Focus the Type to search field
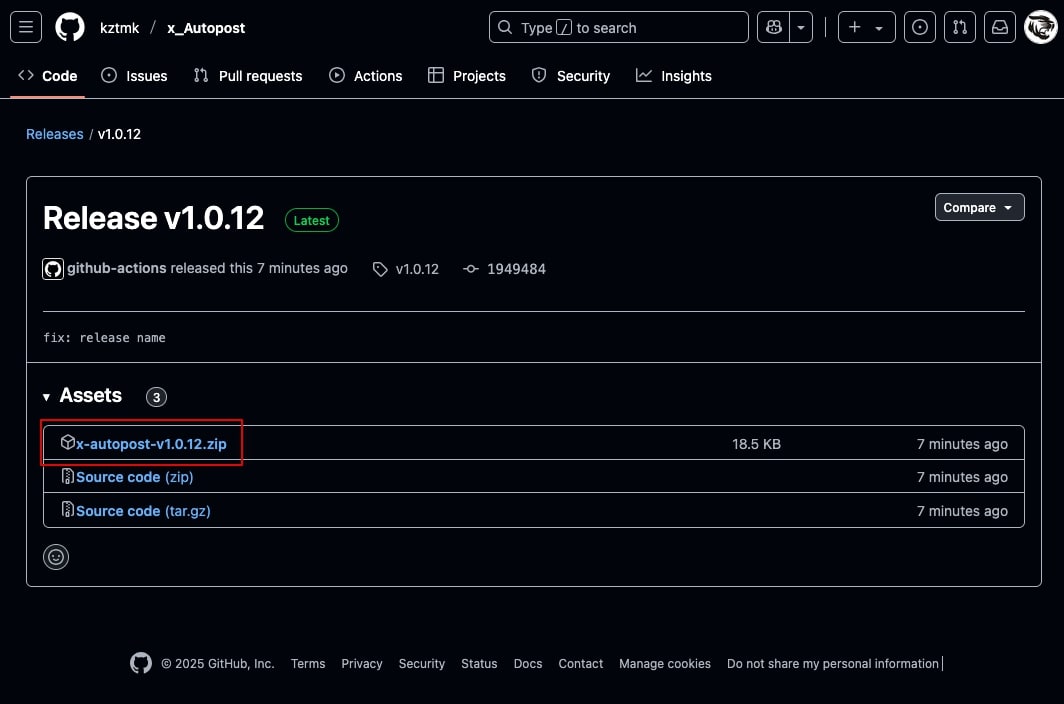The height and width of the screenshot is (704, 1064). pyautogui.click(x=618, y=27)
